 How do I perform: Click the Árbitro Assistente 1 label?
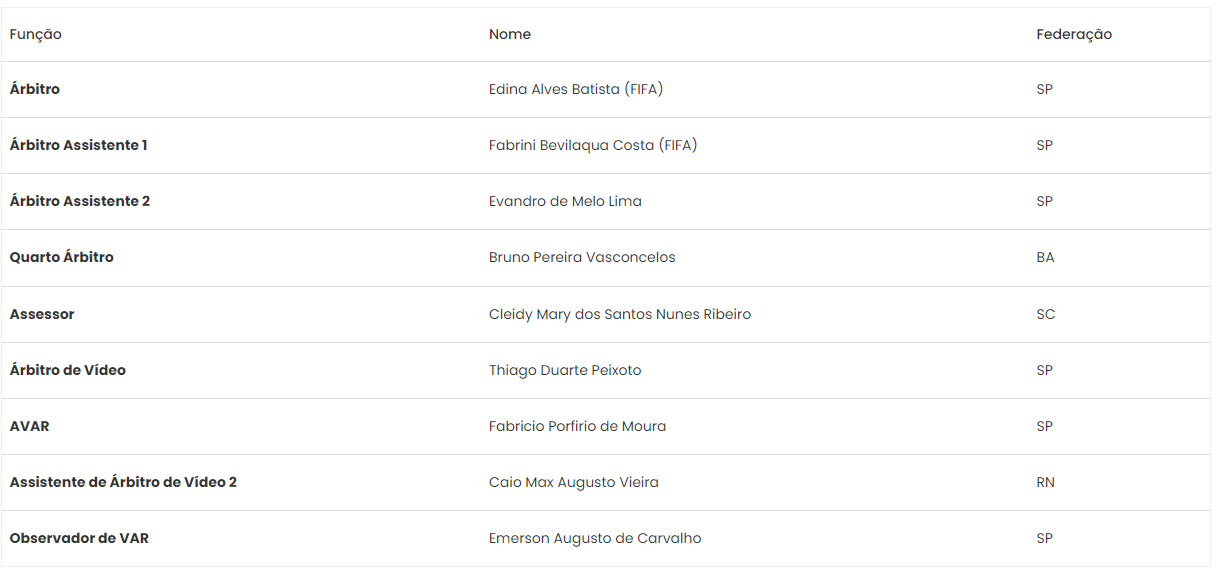[x=79, y=145]
